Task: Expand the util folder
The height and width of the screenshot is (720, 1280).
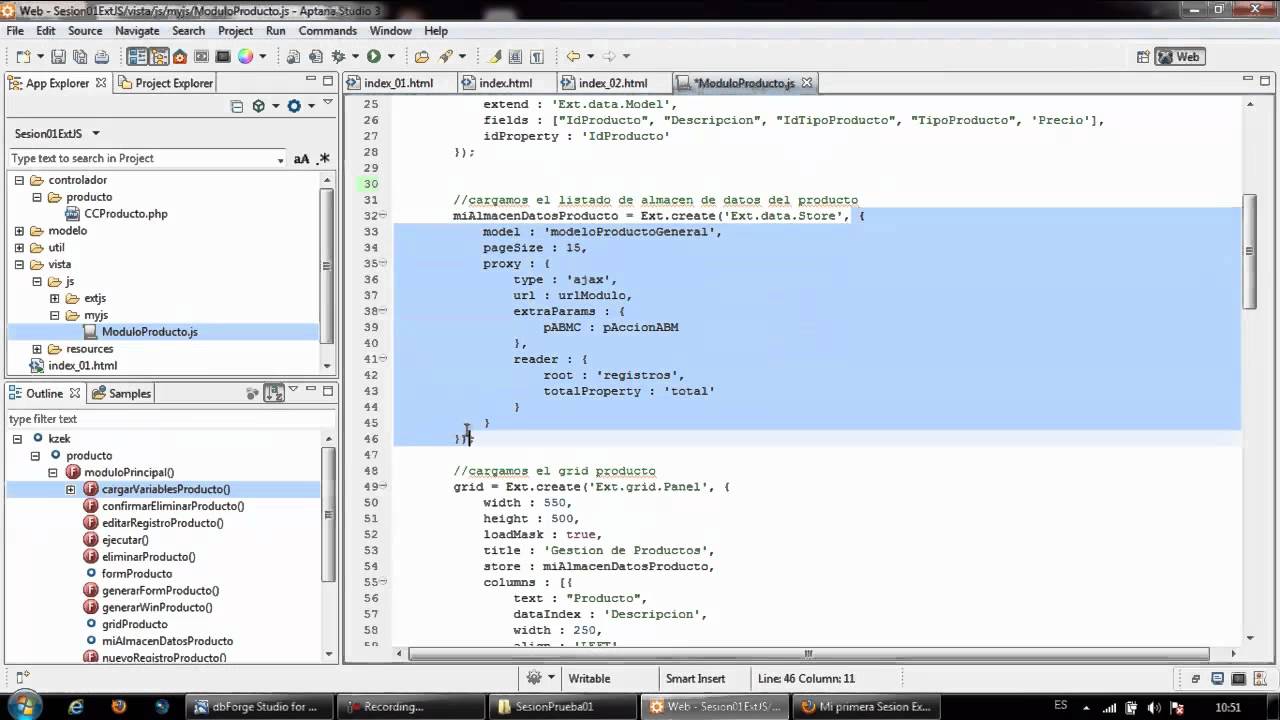Action: (19, 248)
